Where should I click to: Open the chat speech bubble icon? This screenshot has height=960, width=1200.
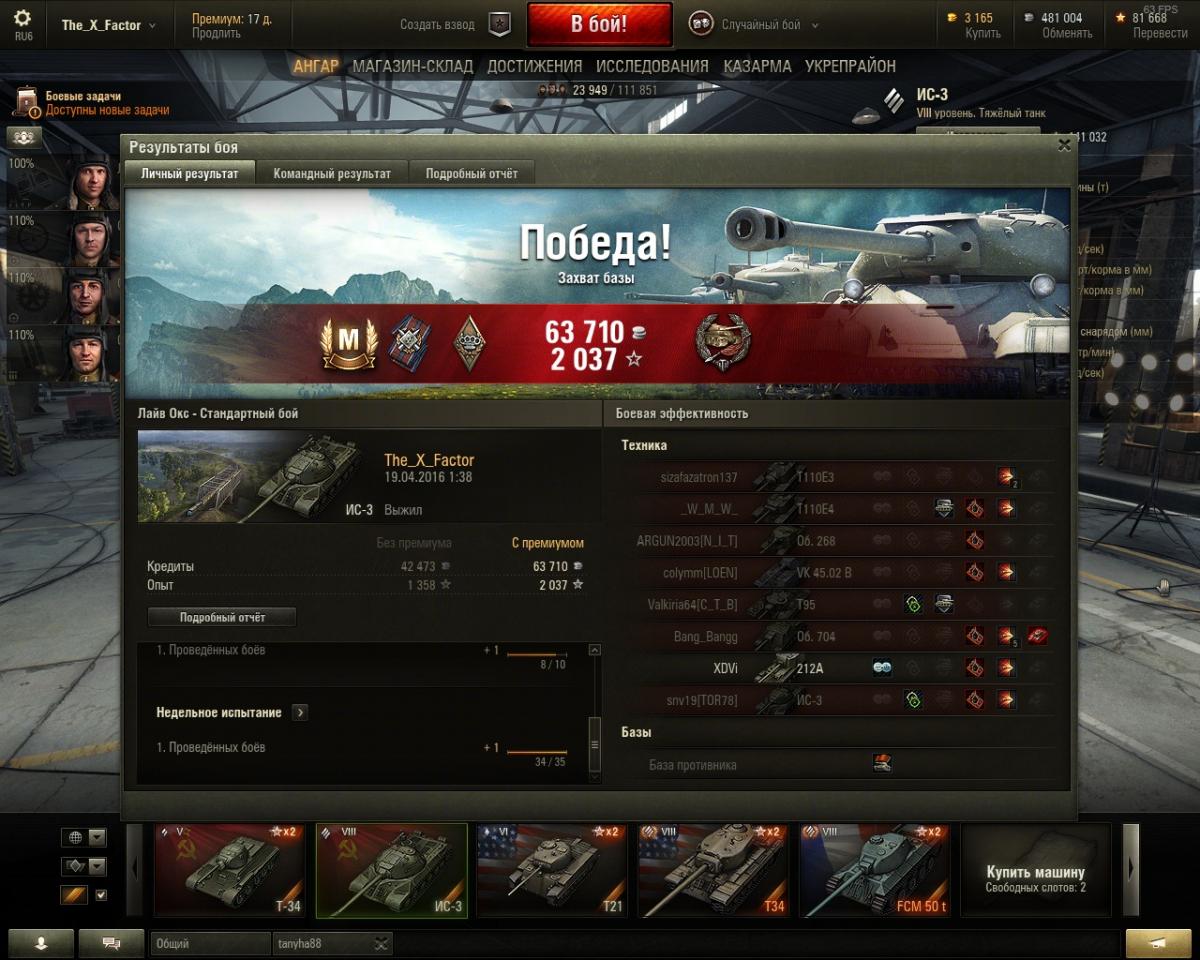[111, 942]
